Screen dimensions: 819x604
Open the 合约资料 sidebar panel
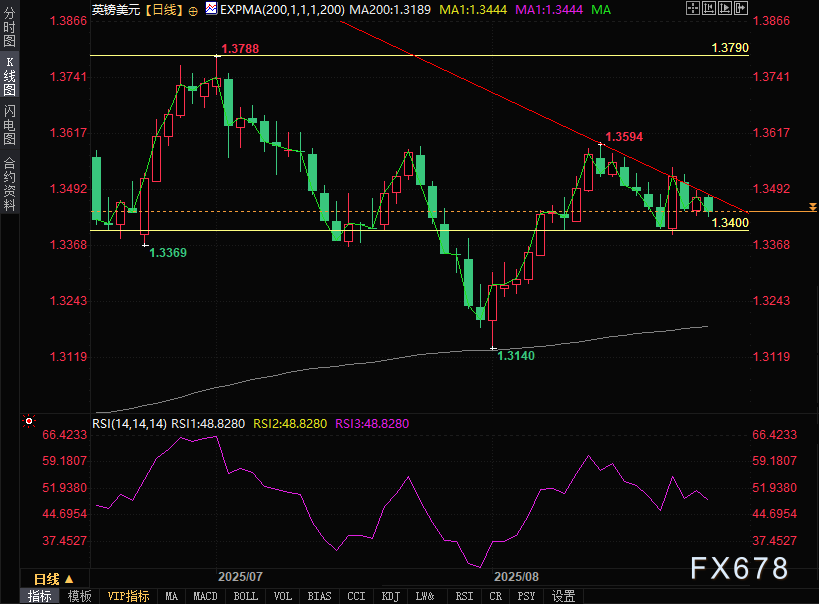click(9, 185)
